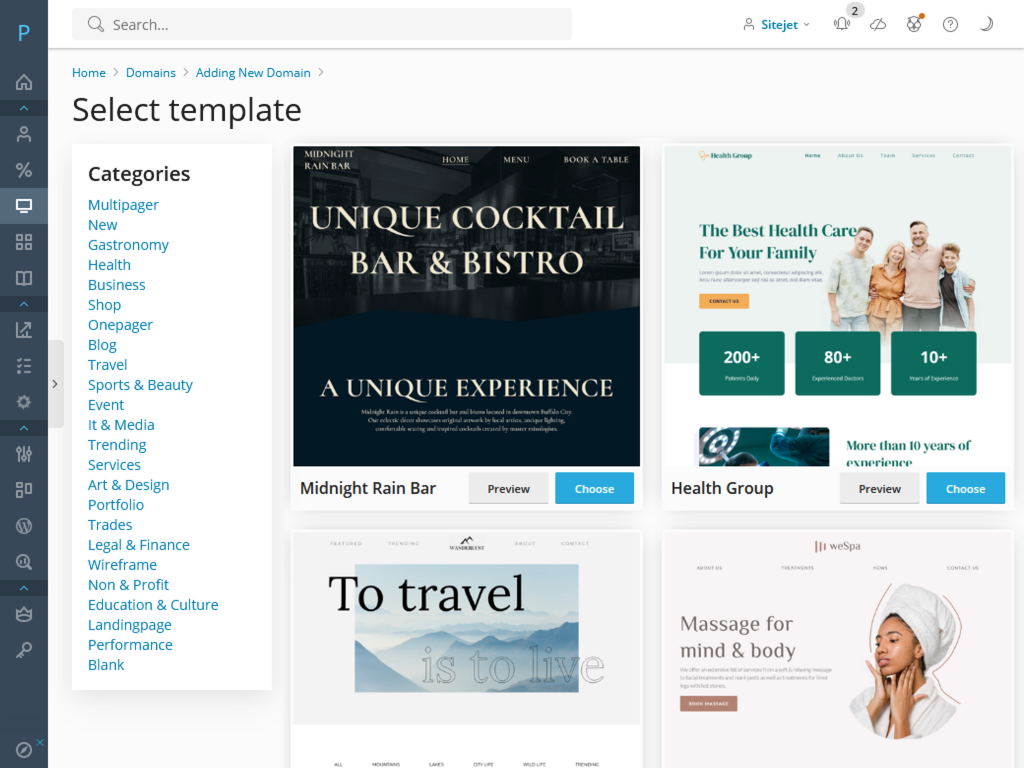Expand the sidebar with the arrow handle
This screenshot has height=768, width=1024.
56,383
